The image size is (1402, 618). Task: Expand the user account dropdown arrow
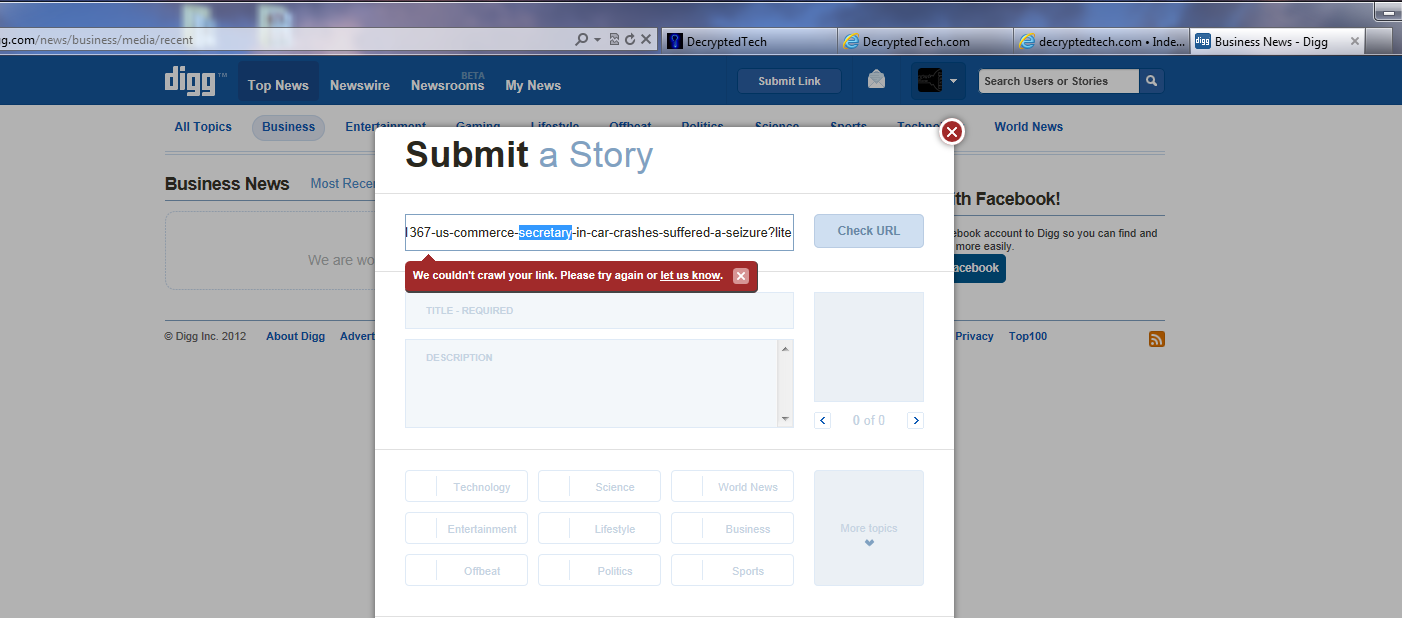pos(954,81)
